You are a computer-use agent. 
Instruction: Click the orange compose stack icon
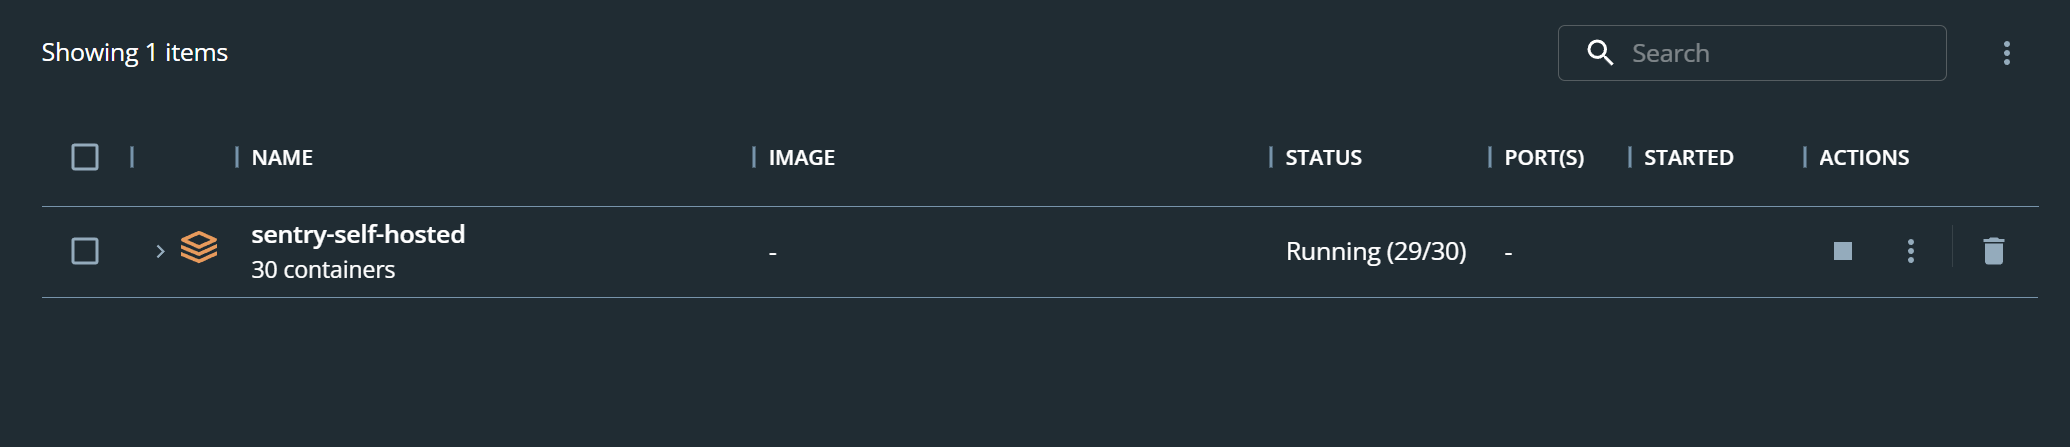click(x=199, y=247)
